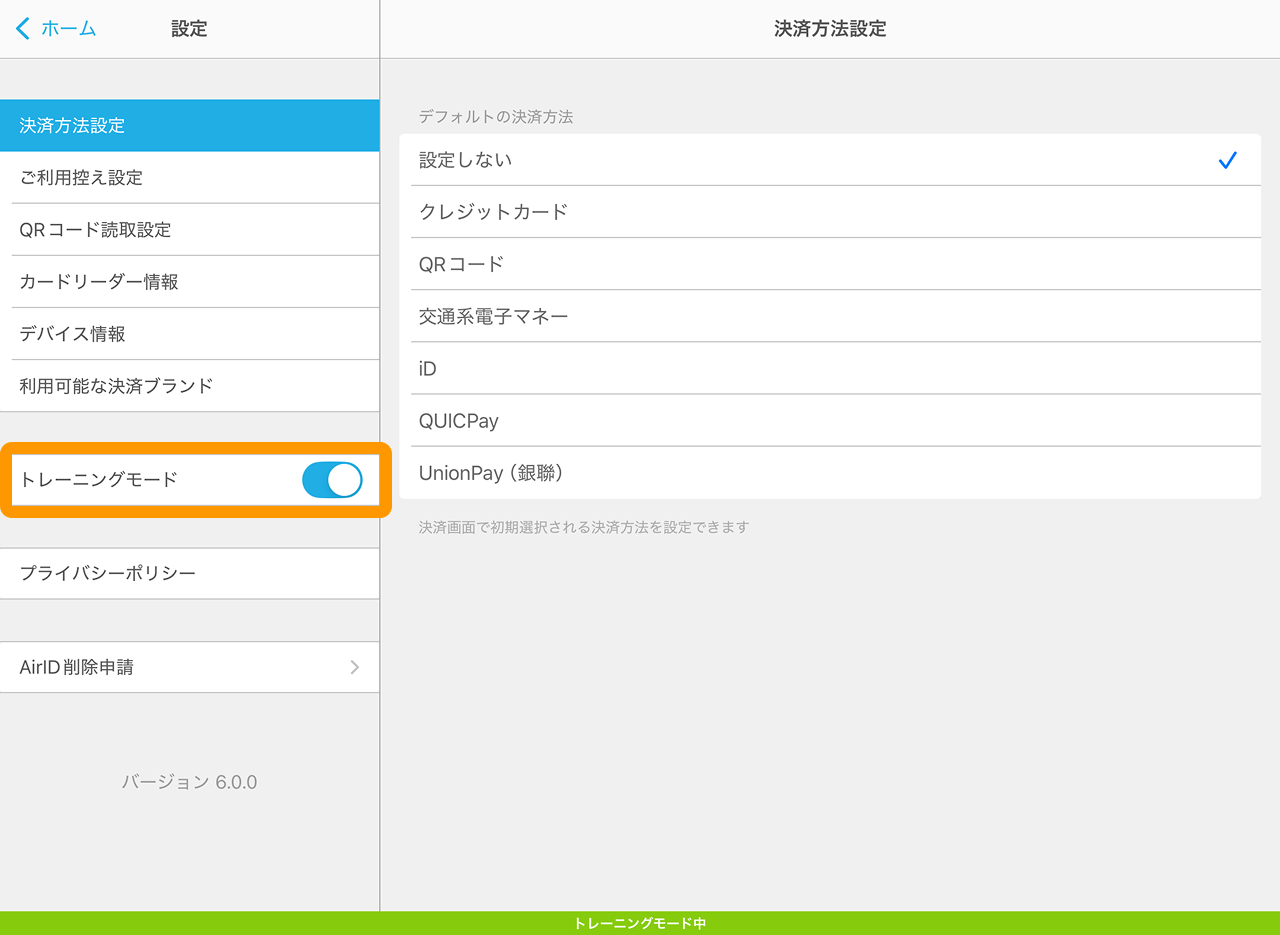Show カードリーダー情報
This screenshot has width=1280, height=935.
click(190, 282)
